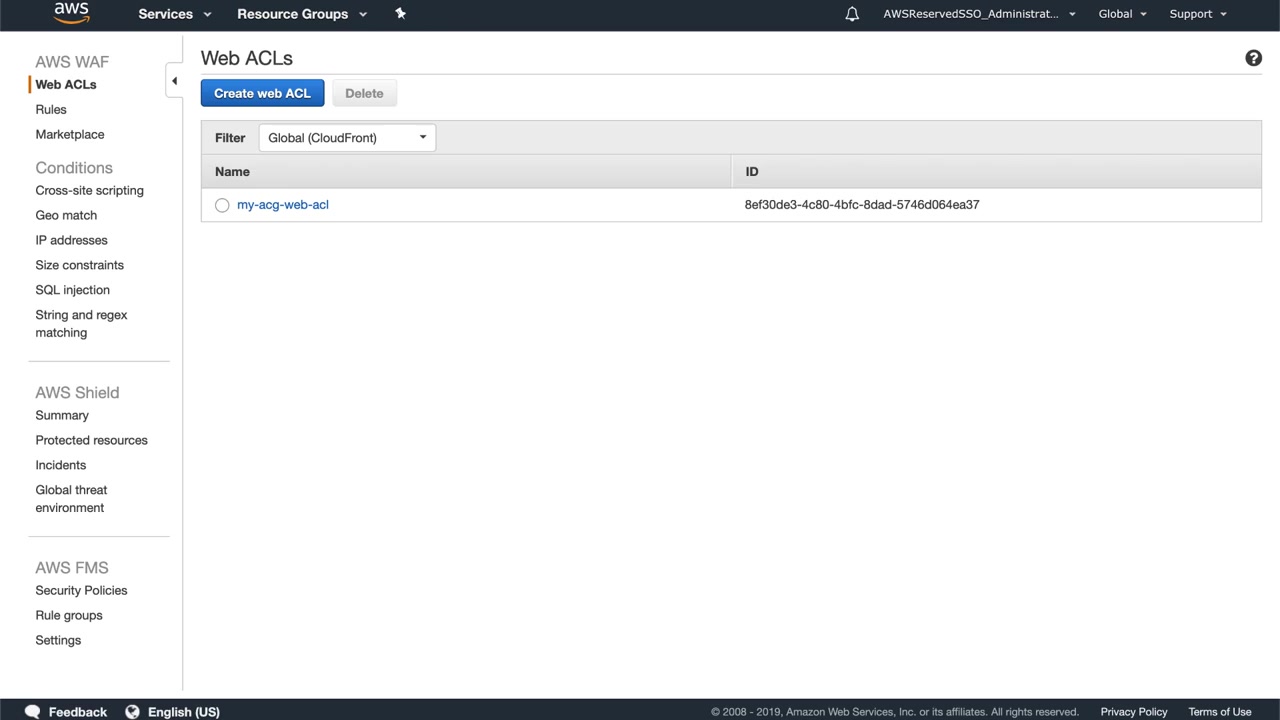
Task: Expand the Resource Groups menu
Action: (302, 14)
